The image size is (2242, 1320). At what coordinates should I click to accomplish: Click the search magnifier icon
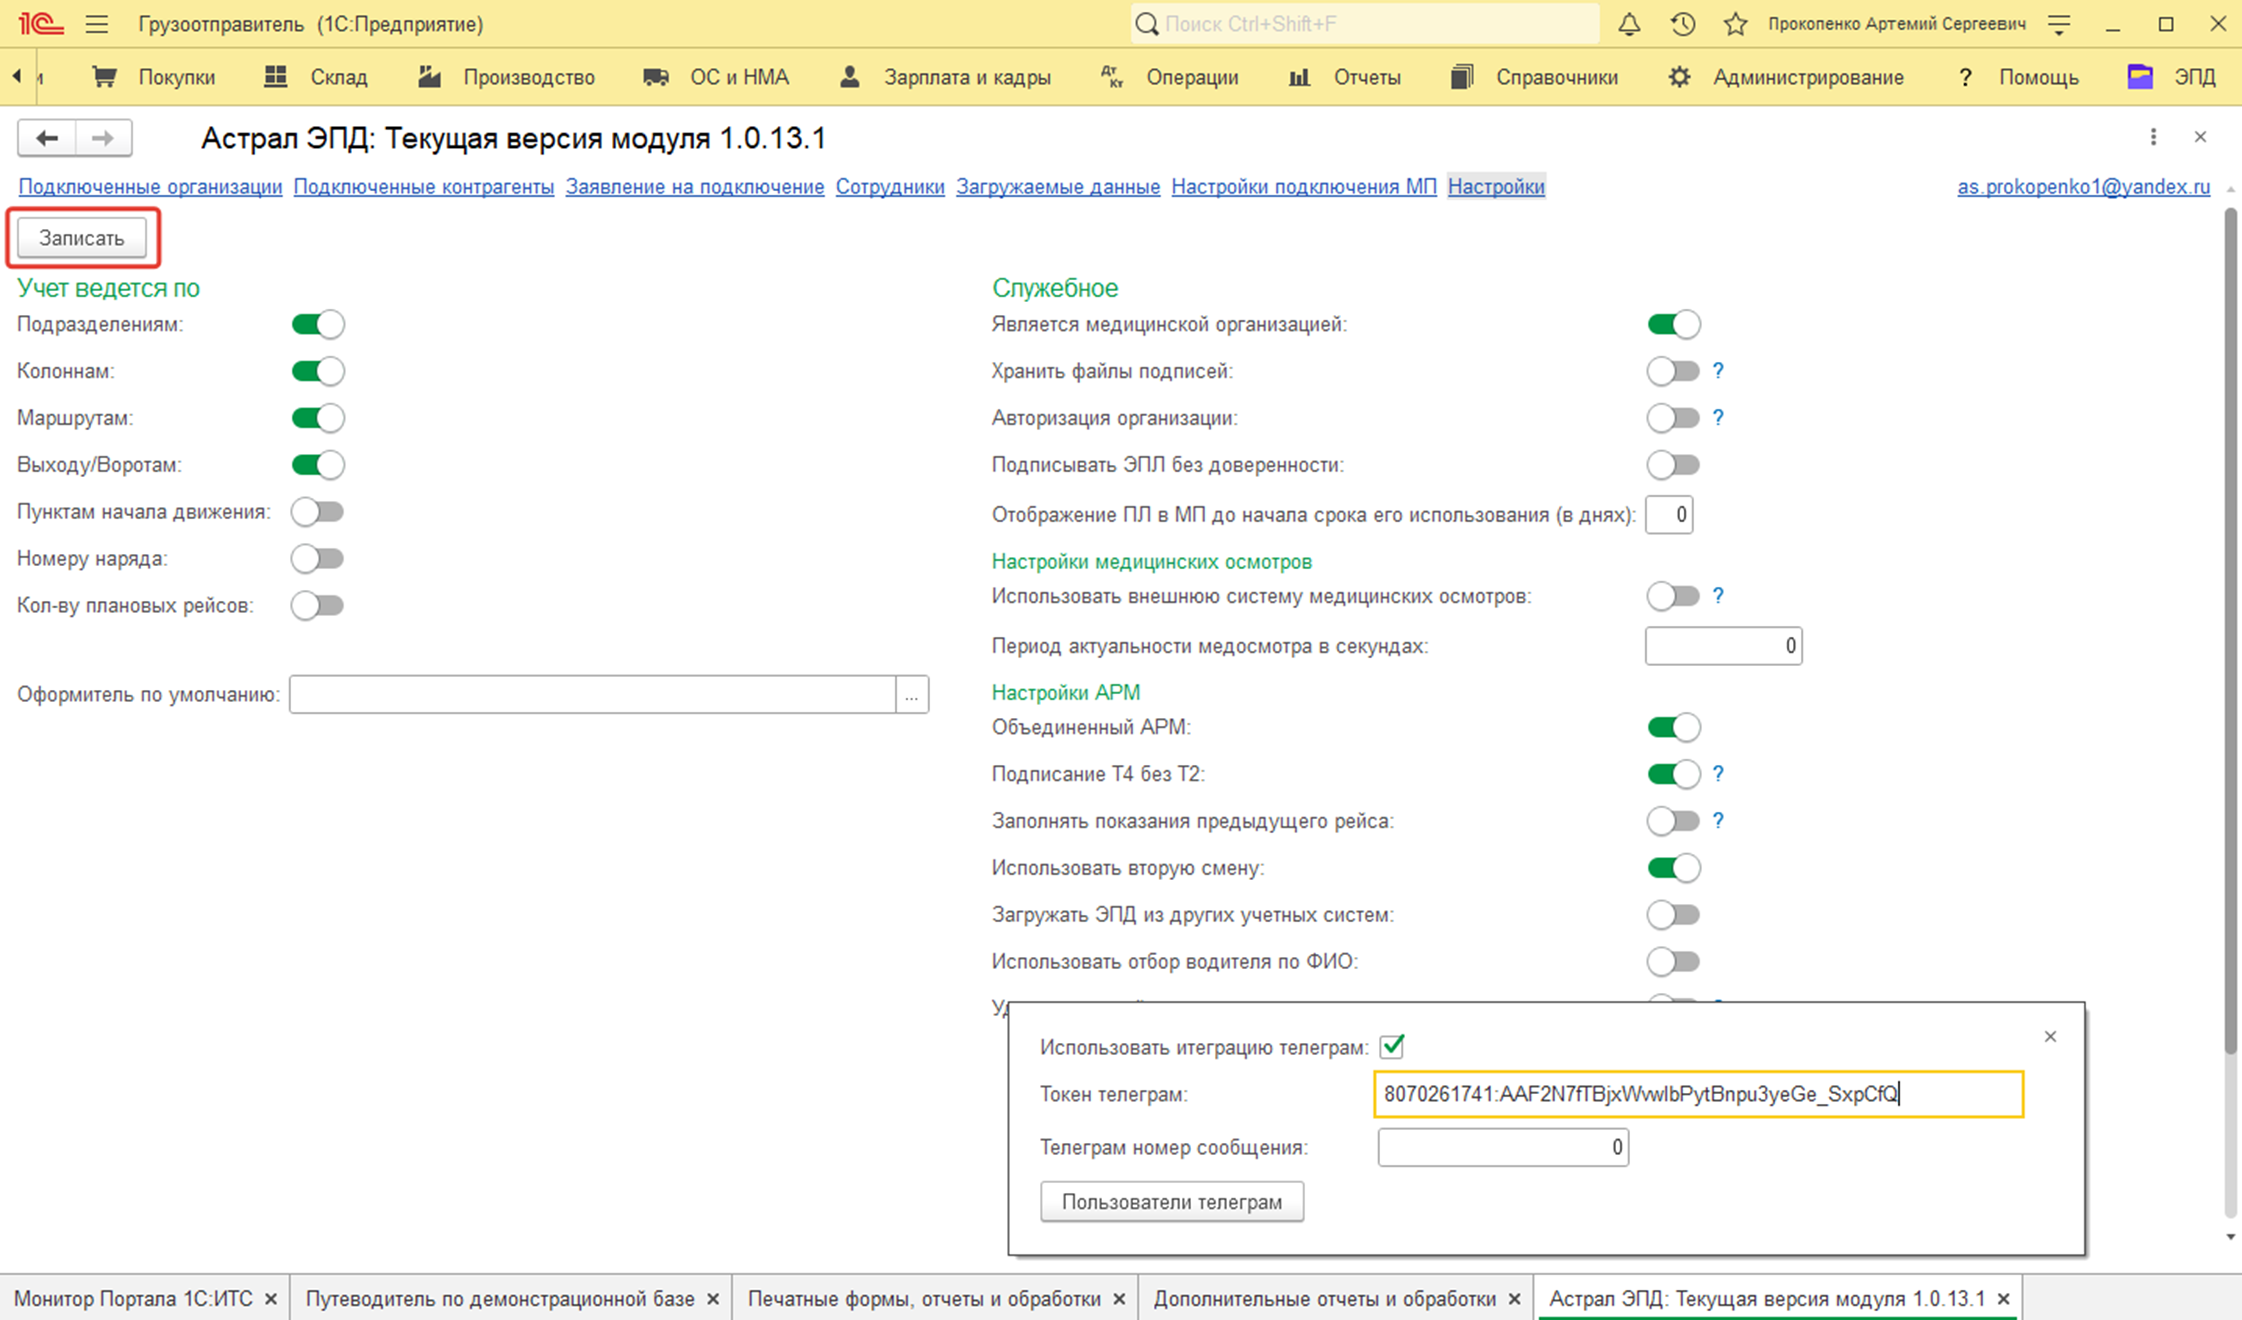1148,24
